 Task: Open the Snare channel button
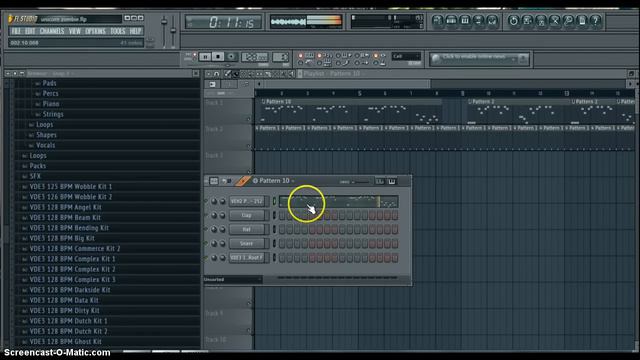(x=247, y=244)
